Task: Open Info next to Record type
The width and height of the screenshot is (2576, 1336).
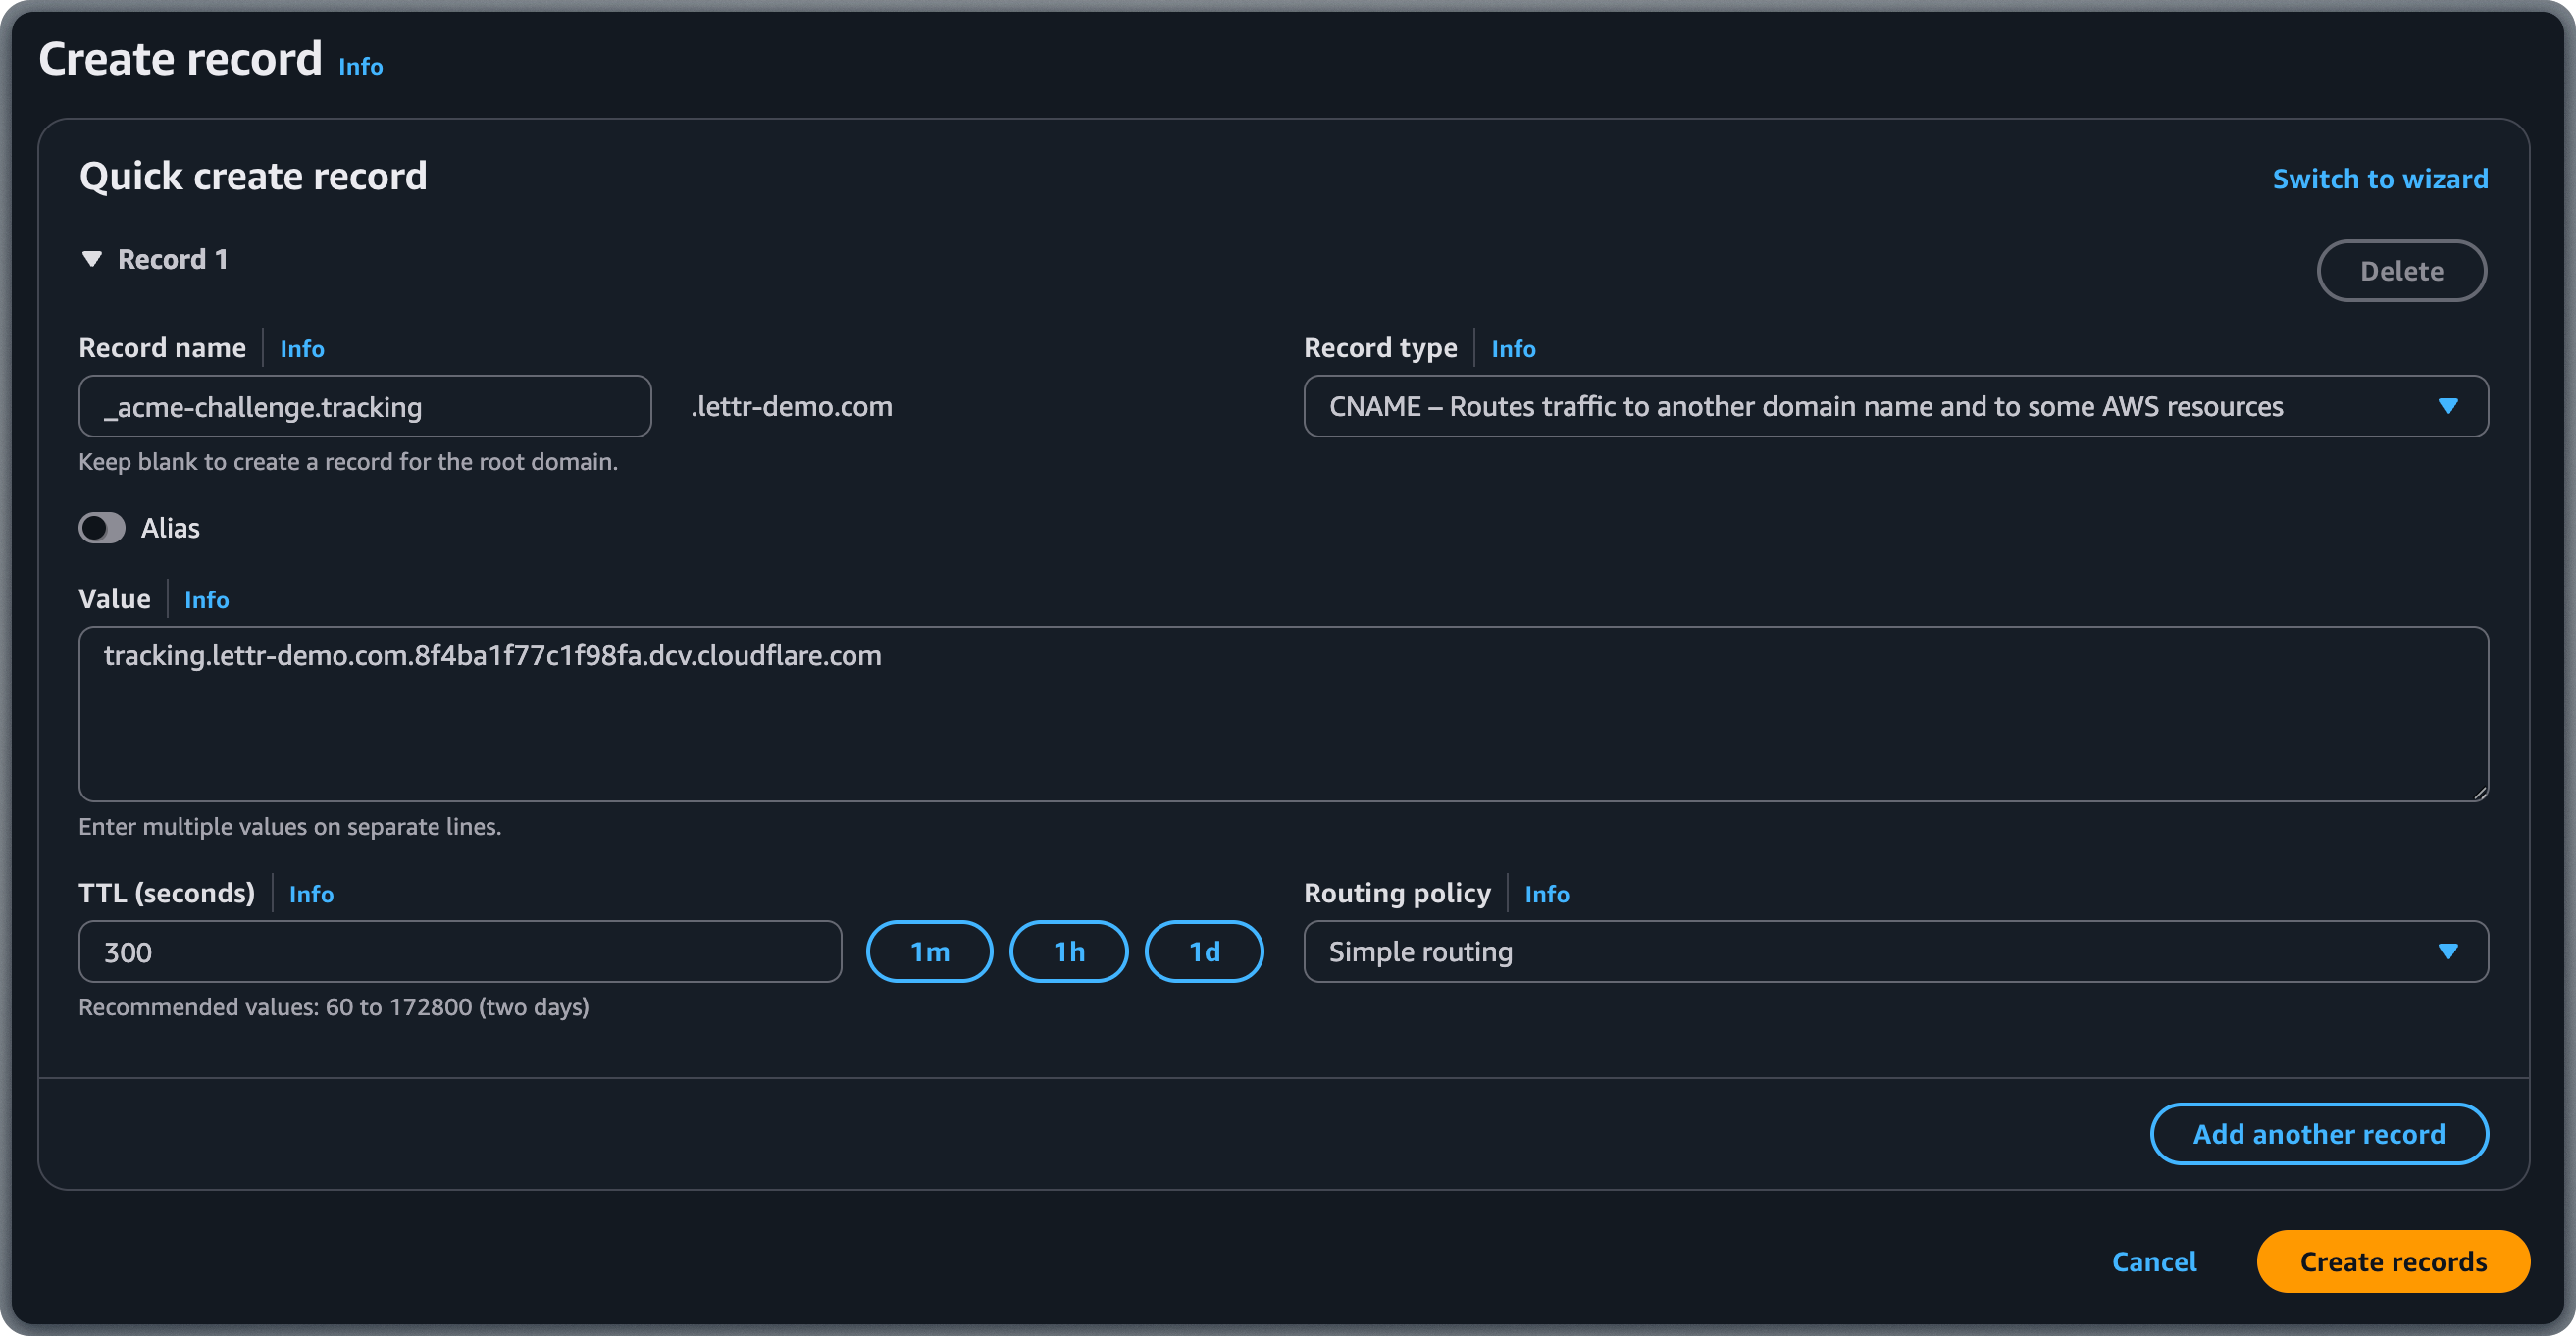Action: (x=1513, y=348)
